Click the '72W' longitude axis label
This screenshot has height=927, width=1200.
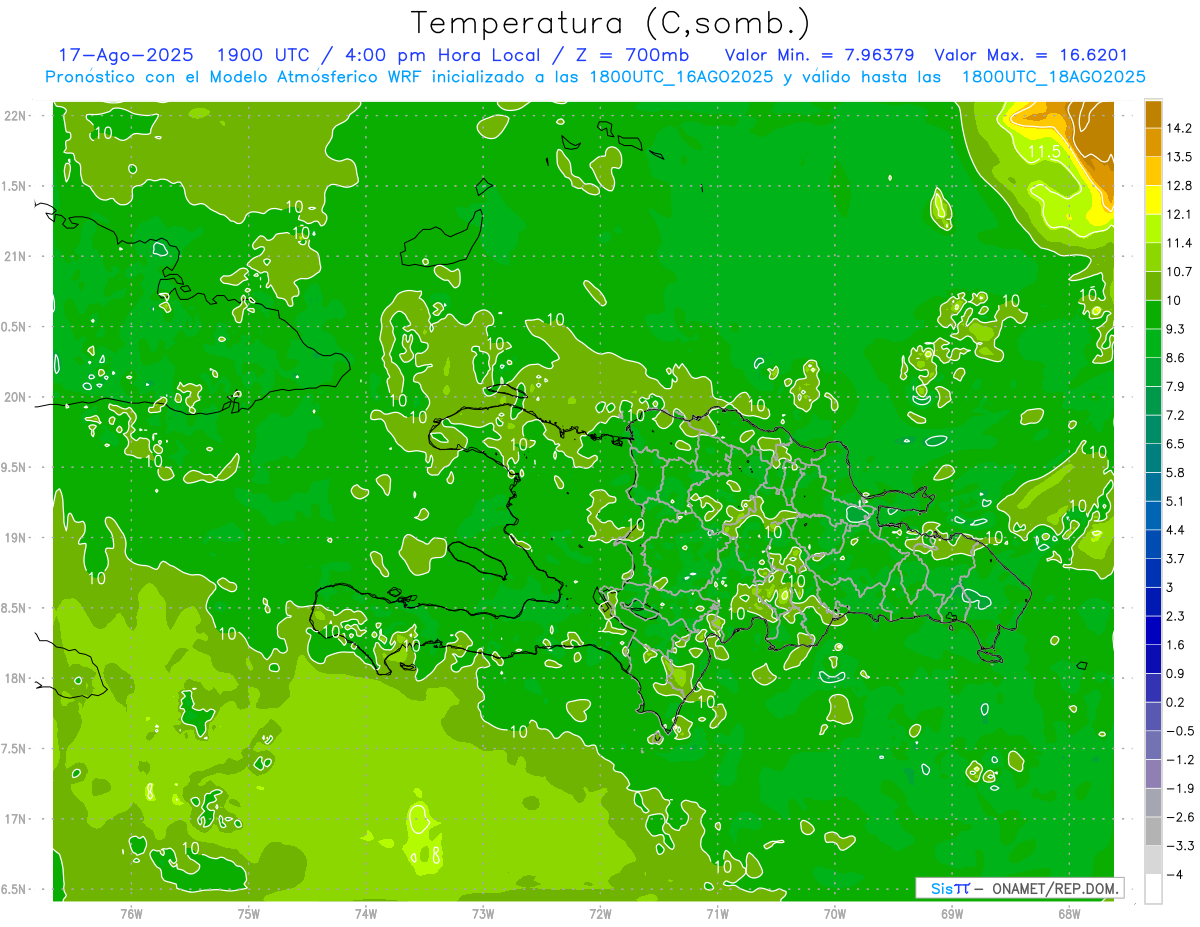600,914
